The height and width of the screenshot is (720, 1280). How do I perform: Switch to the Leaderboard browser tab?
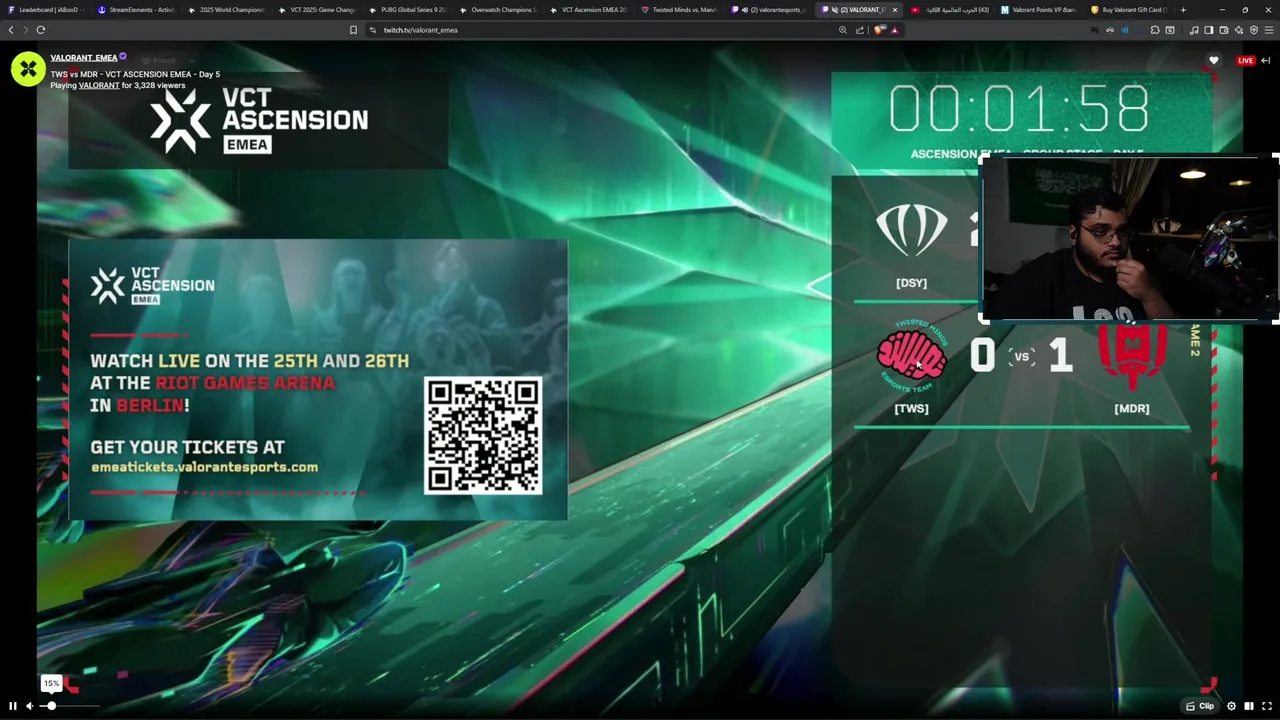pos(44,10)
